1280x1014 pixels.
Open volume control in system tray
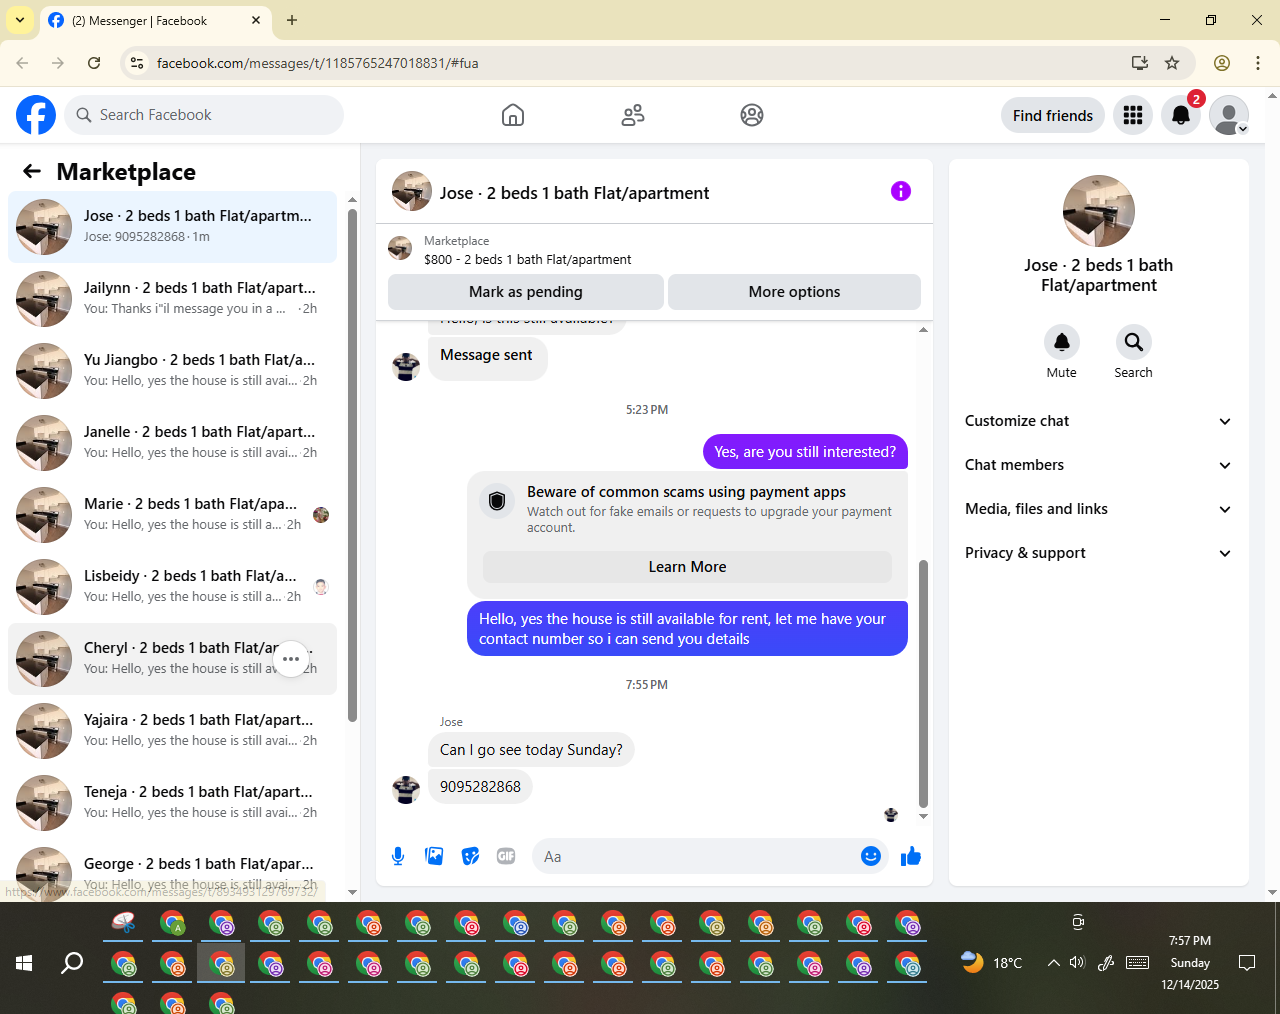pyautogui.click(x=1077, y=963)
